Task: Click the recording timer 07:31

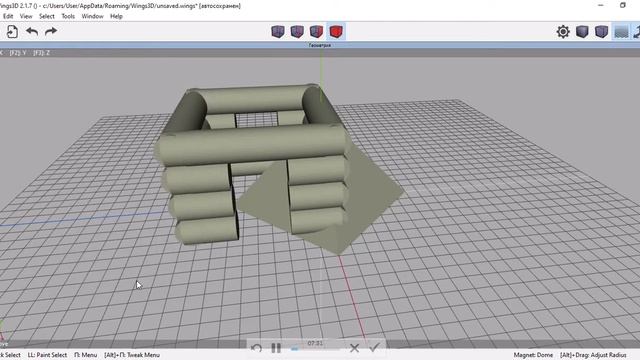Action: point(315,343)
